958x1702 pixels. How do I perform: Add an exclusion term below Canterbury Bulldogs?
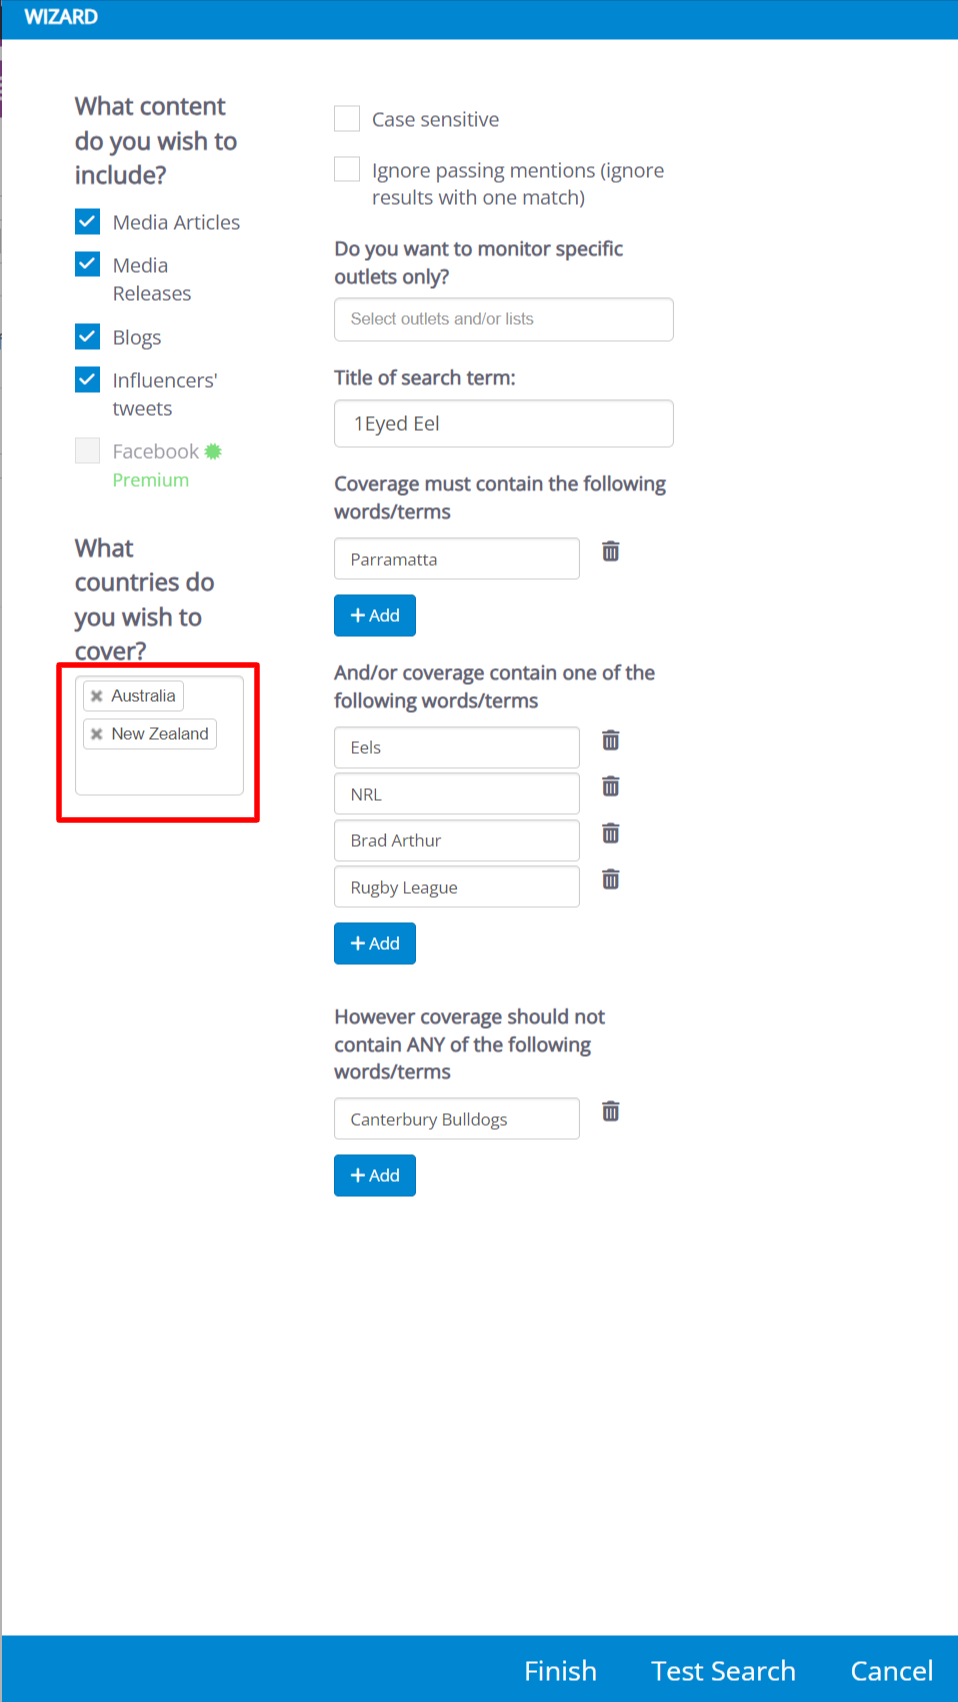pos(375,1176)
